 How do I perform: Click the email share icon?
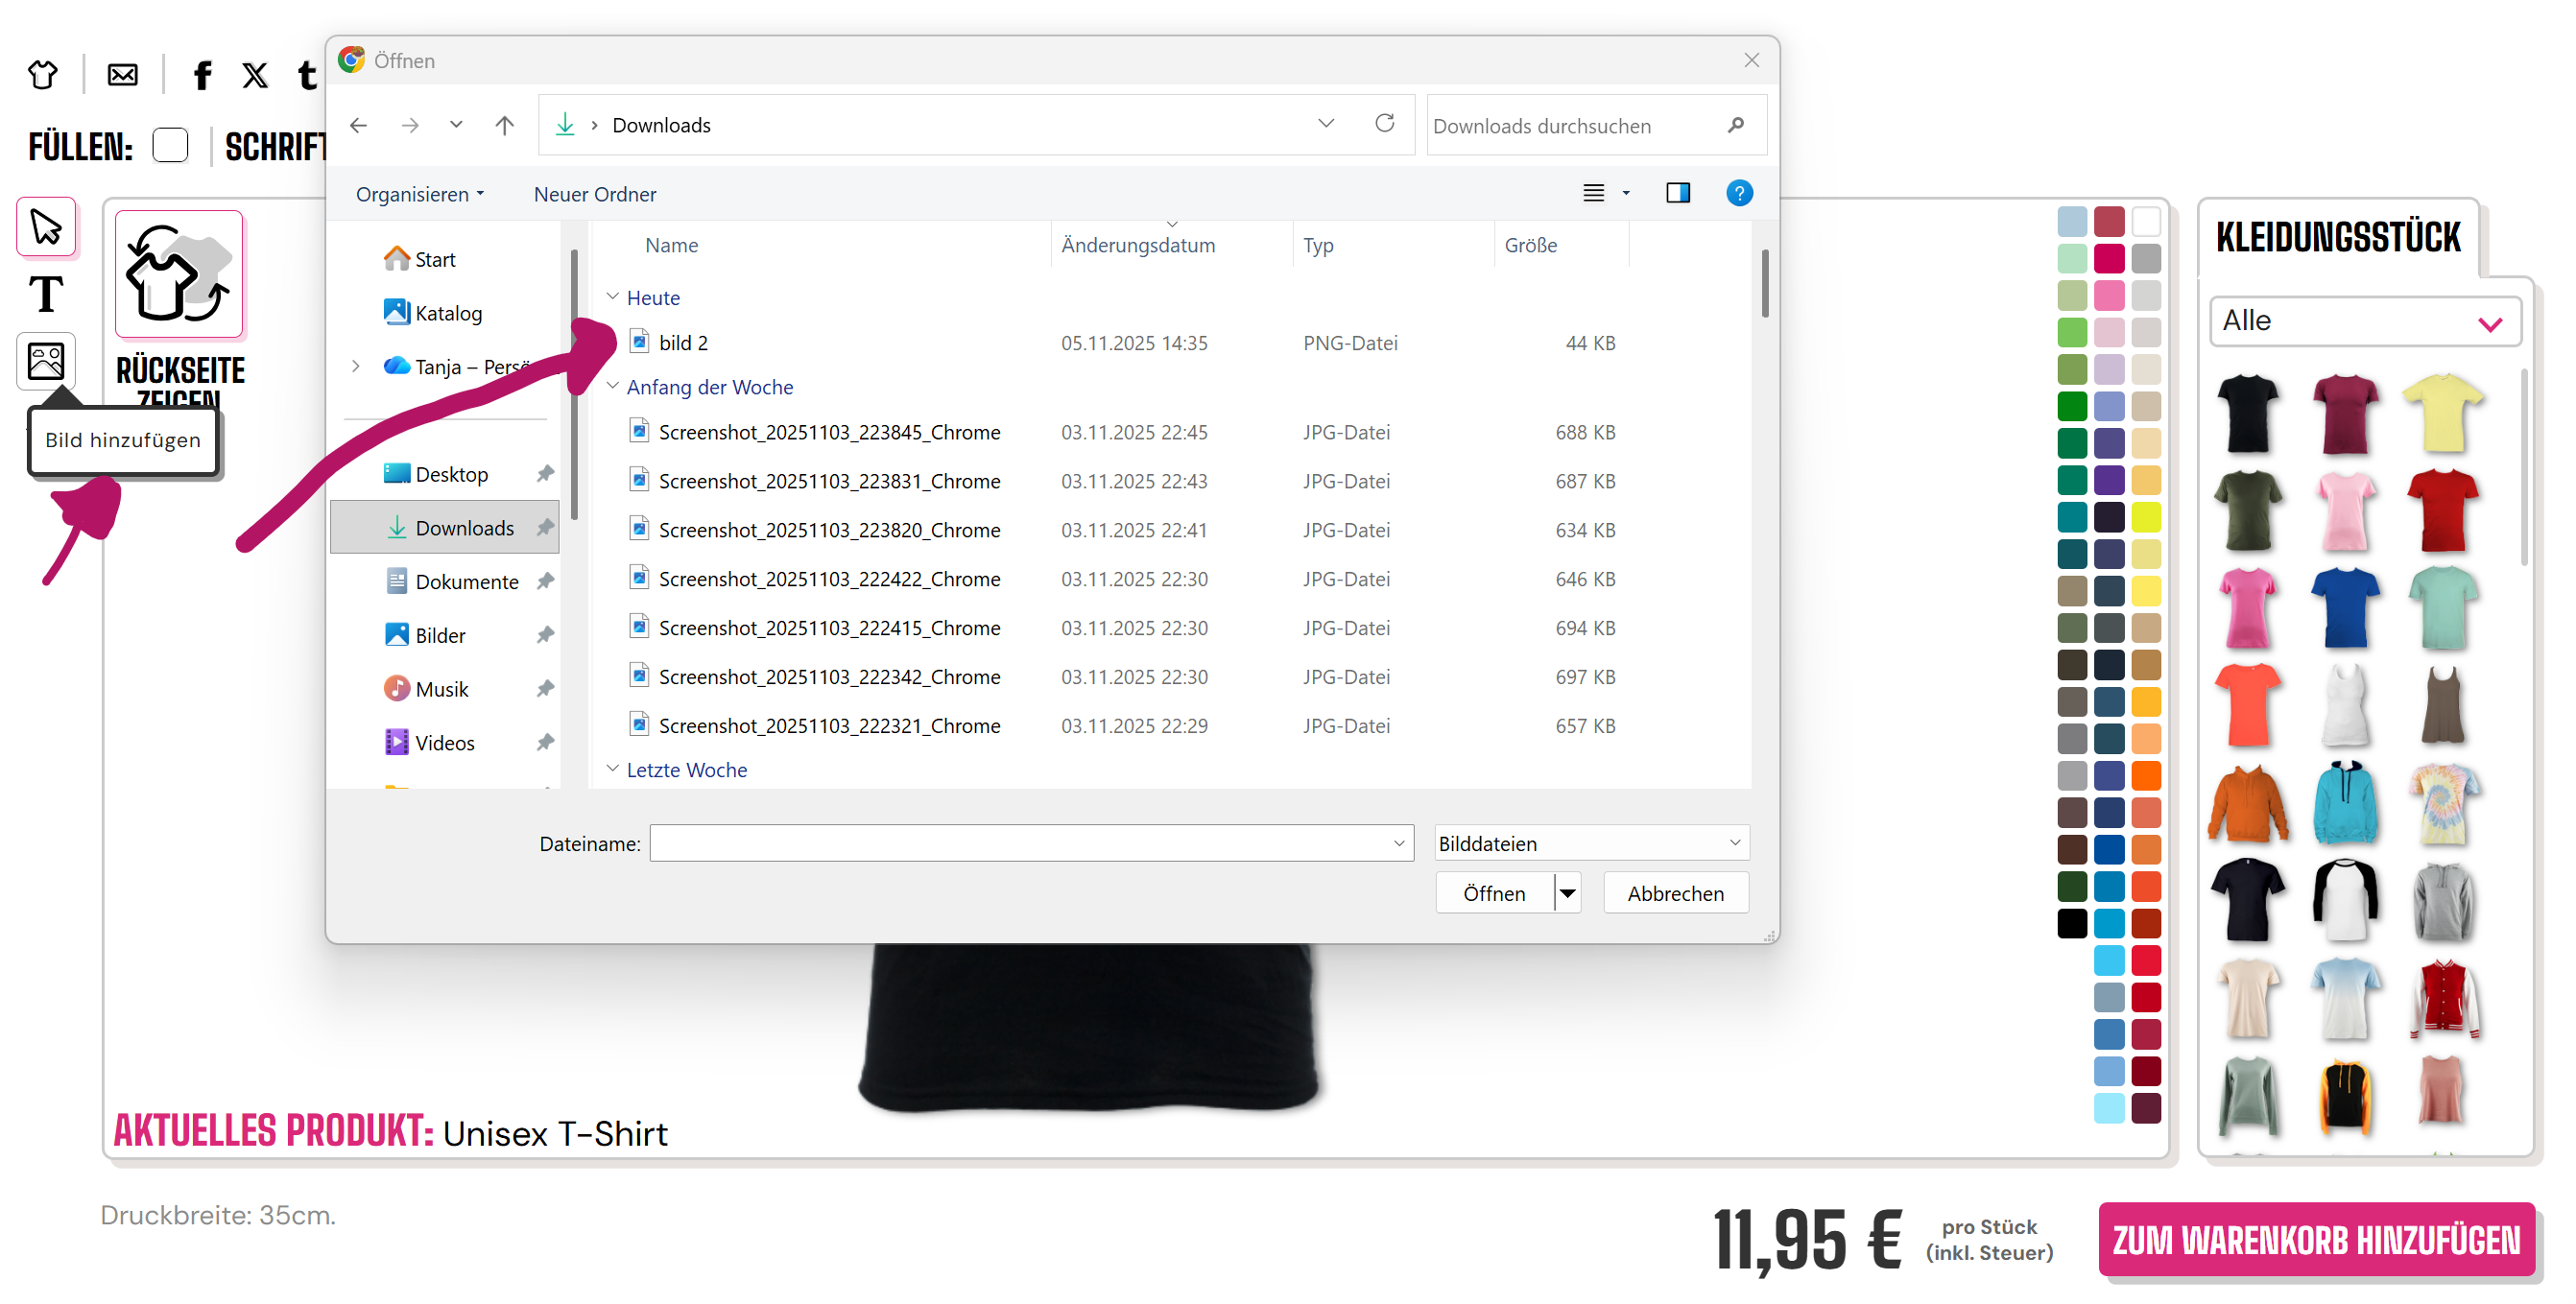point(123,75)
